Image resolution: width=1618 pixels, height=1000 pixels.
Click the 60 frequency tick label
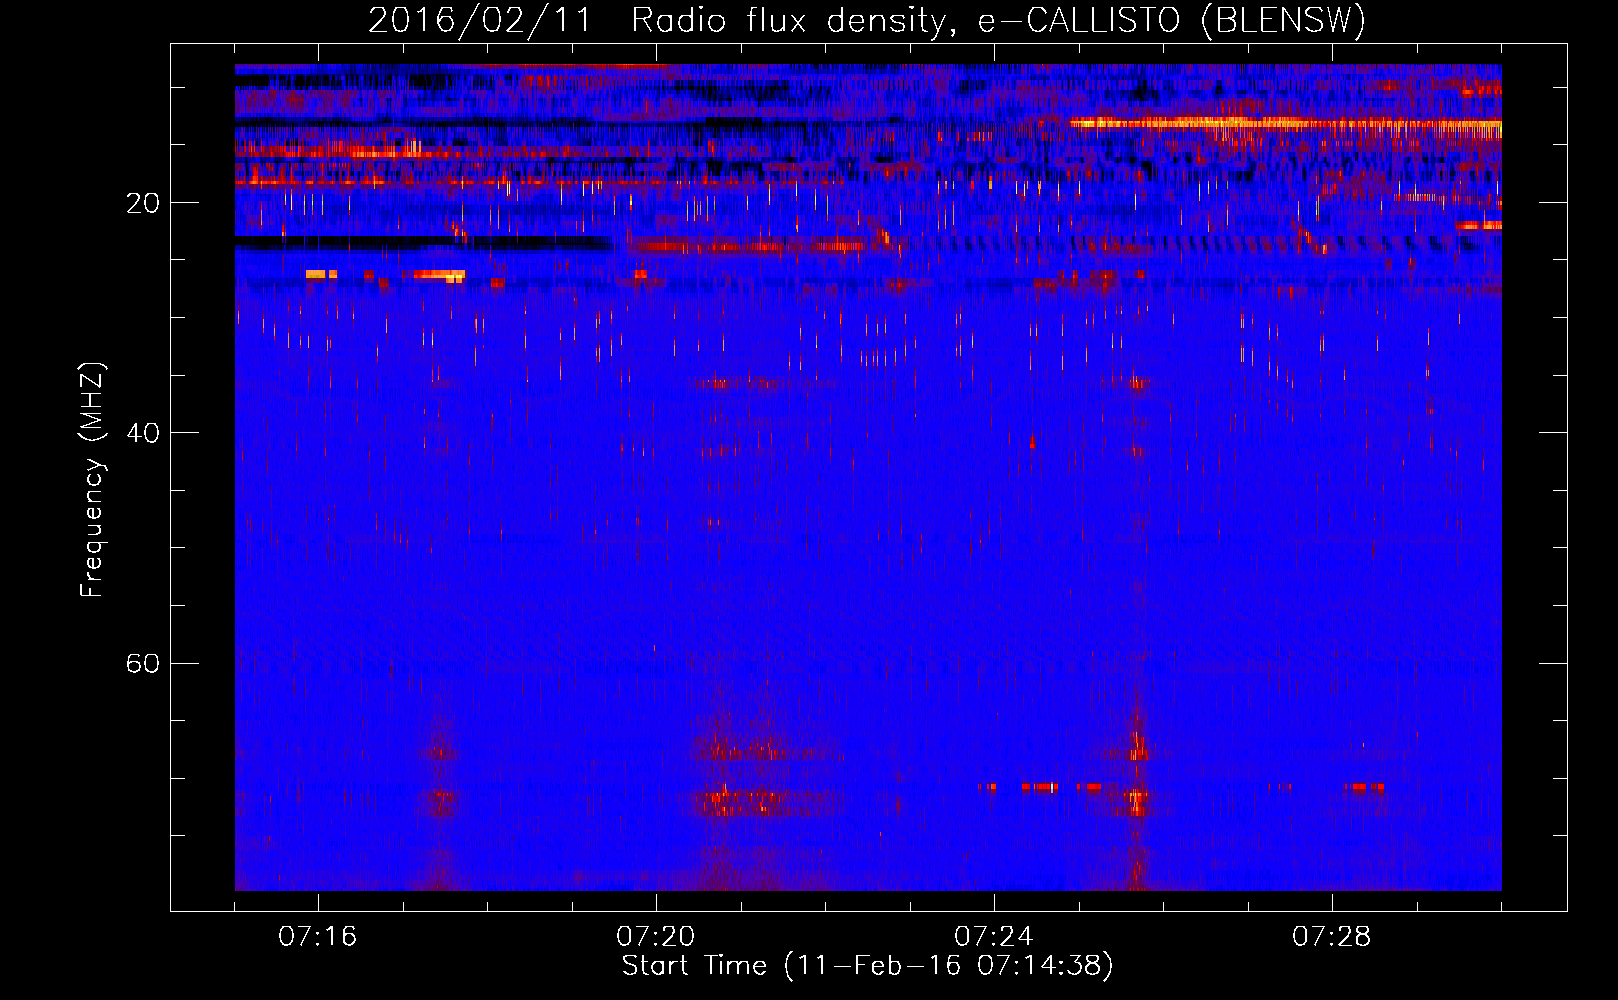coord(143,663)
